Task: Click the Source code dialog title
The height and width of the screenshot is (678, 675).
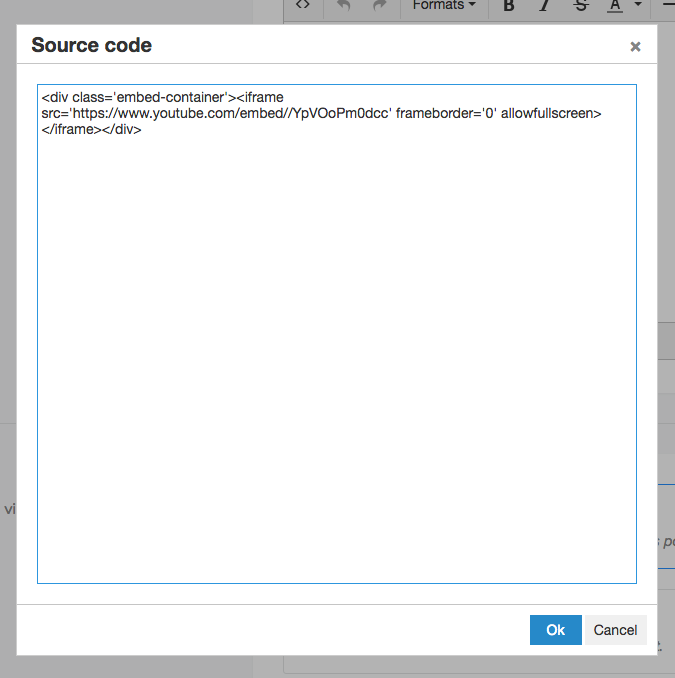Action: coord(92,45)
